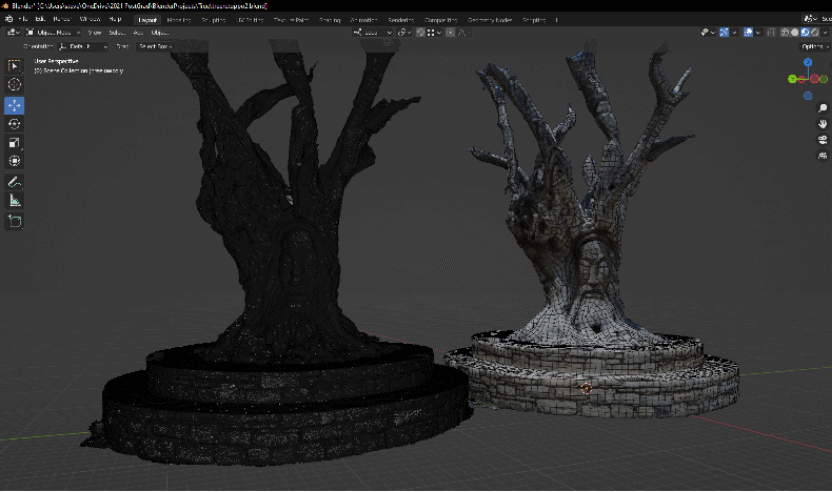Switch to material preview shading
Viewport: 832px width, 492px height.
click(x=805, y=32)
